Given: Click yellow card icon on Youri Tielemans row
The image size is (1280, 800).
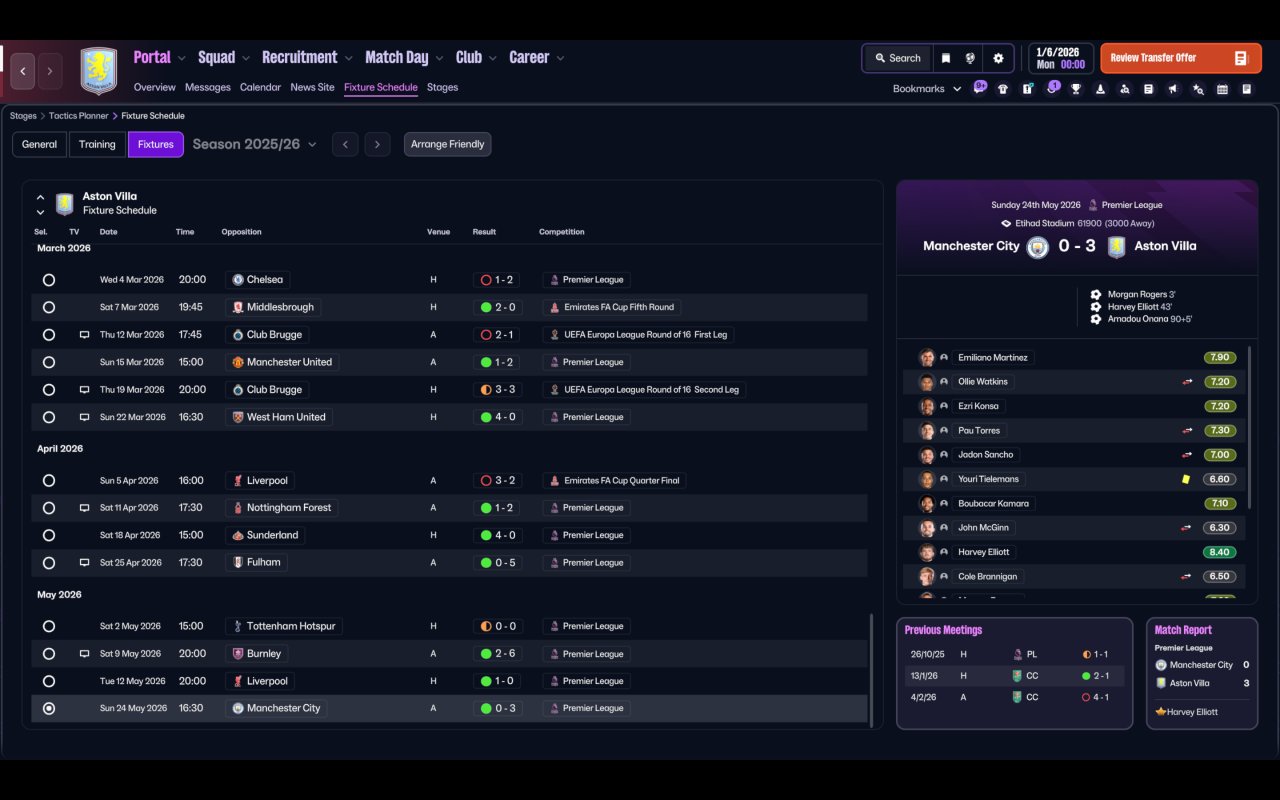Looking at the screenshot, I should click(1186, 479).
